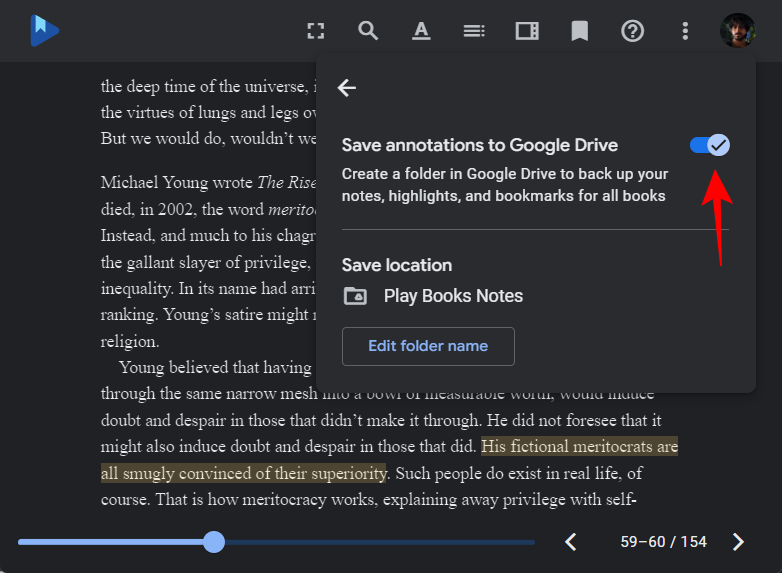
Task: Open the three-dot more options menu
Action: [685, 31]
